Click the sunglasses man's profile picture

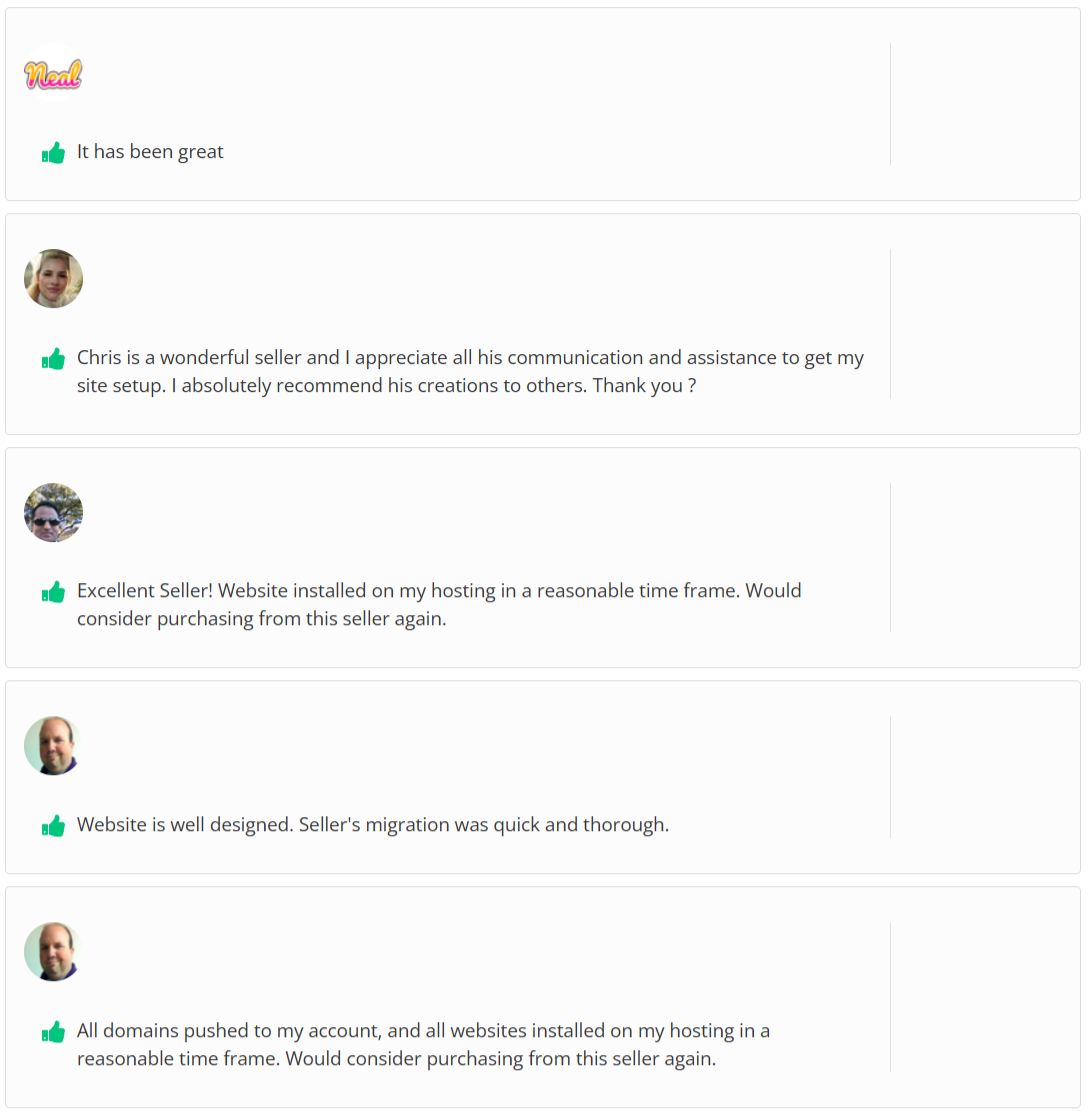click(x=53, y=513)
